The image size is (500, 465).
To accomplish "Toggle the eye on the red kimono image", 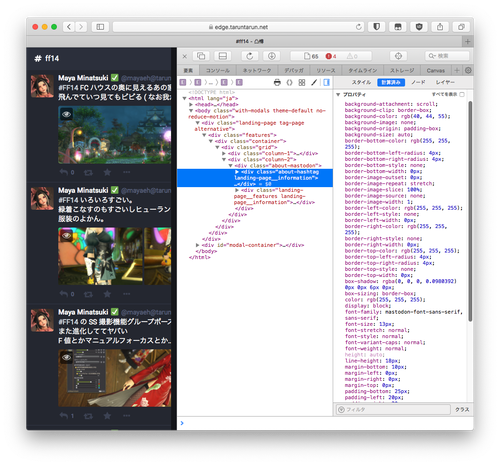I will point(66,357).
